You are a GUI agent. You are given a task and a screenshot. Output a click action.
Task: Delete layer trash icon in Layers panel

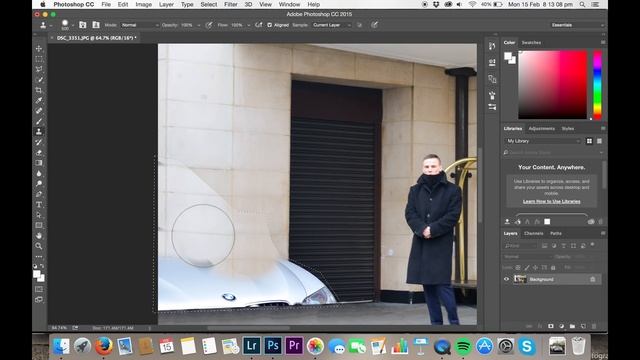594,326
